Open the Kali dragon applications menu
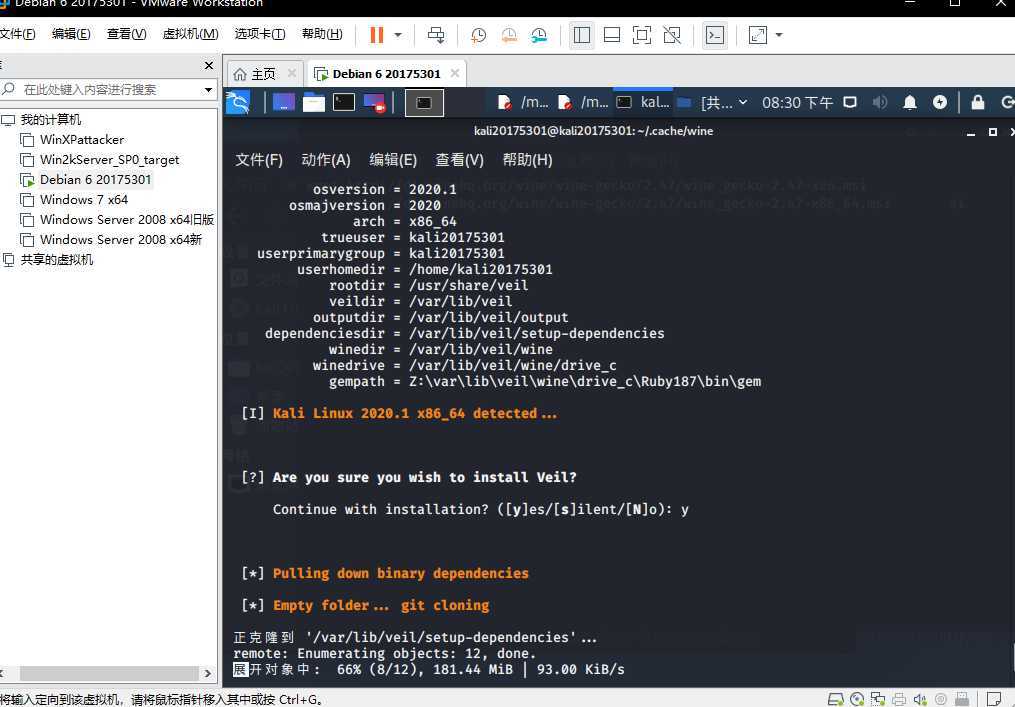1015x707 pixels. [x=238, y=102]
